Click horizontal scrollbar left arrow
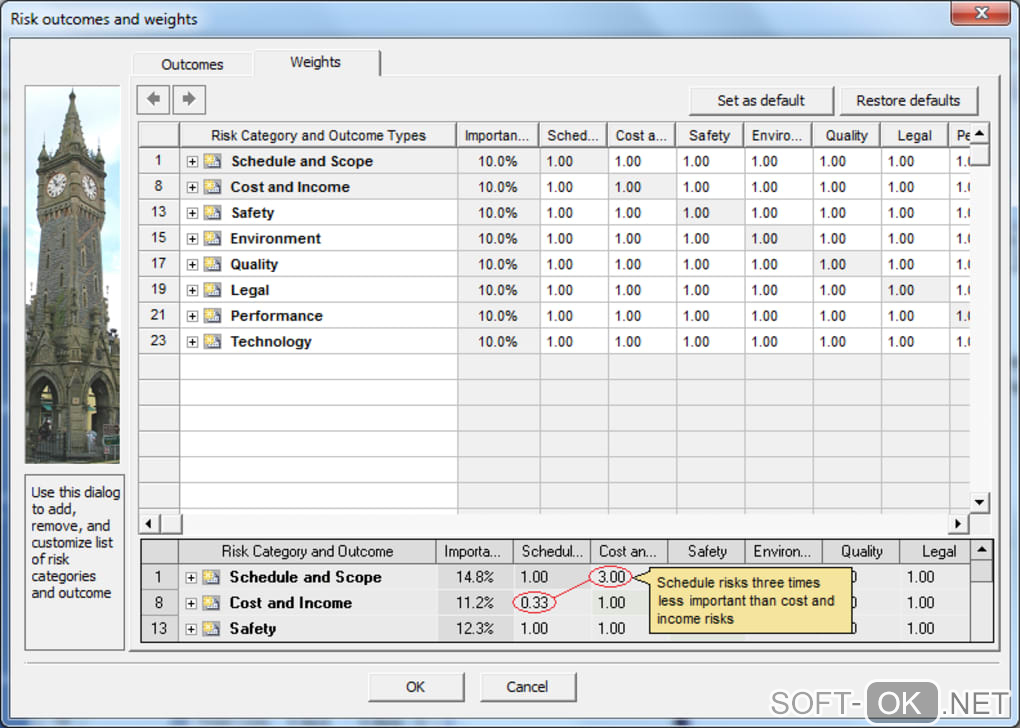This screenshot has height=728, width=1020. [x=149, y=523]
